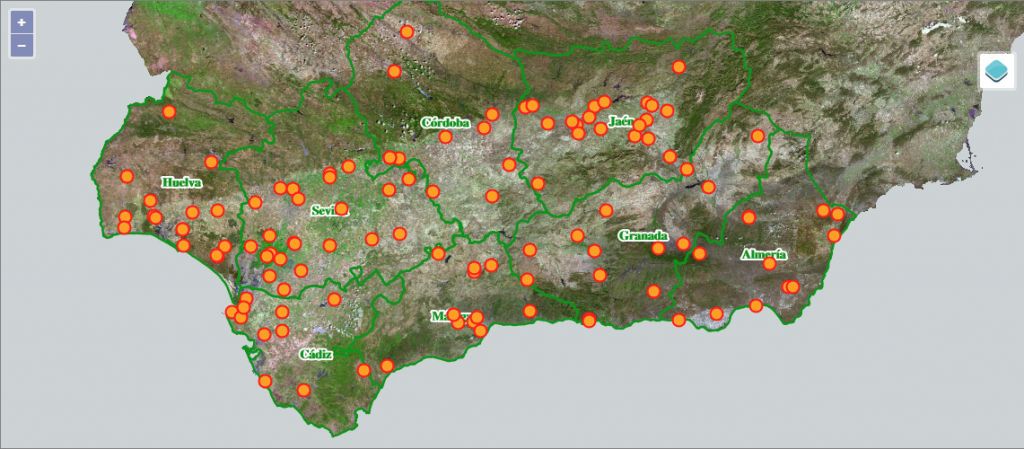Click the Málaga province label
This screenshot has height=449, width=1024.
point(440,317)
